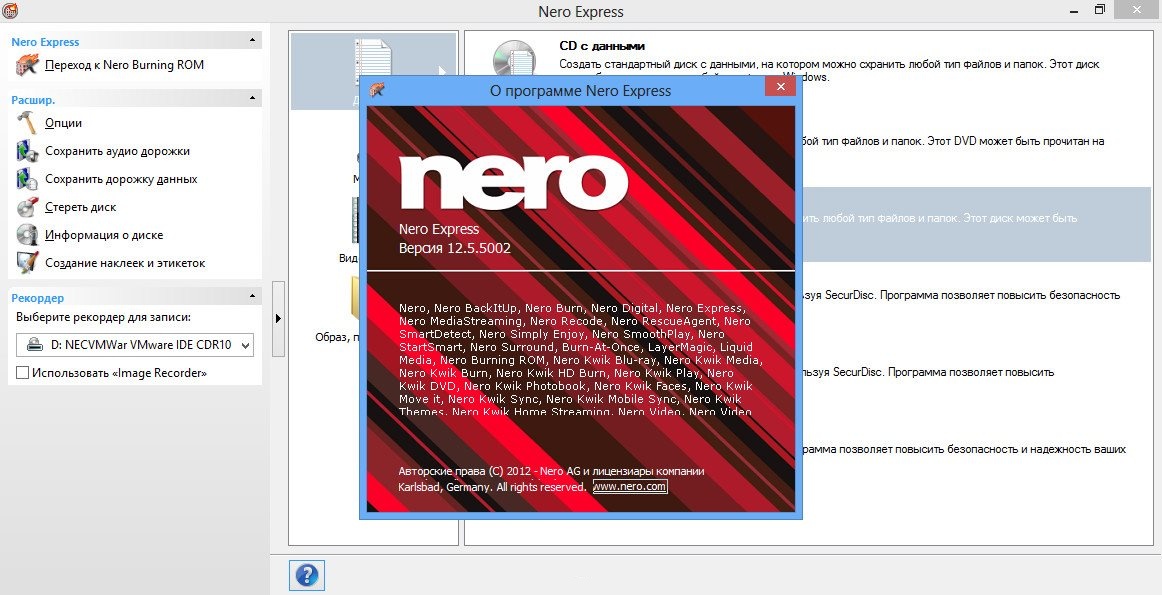Hide the side panel with splitter arrow
This screenshot has height=595, width=1162.
click(x=278, y=318)
